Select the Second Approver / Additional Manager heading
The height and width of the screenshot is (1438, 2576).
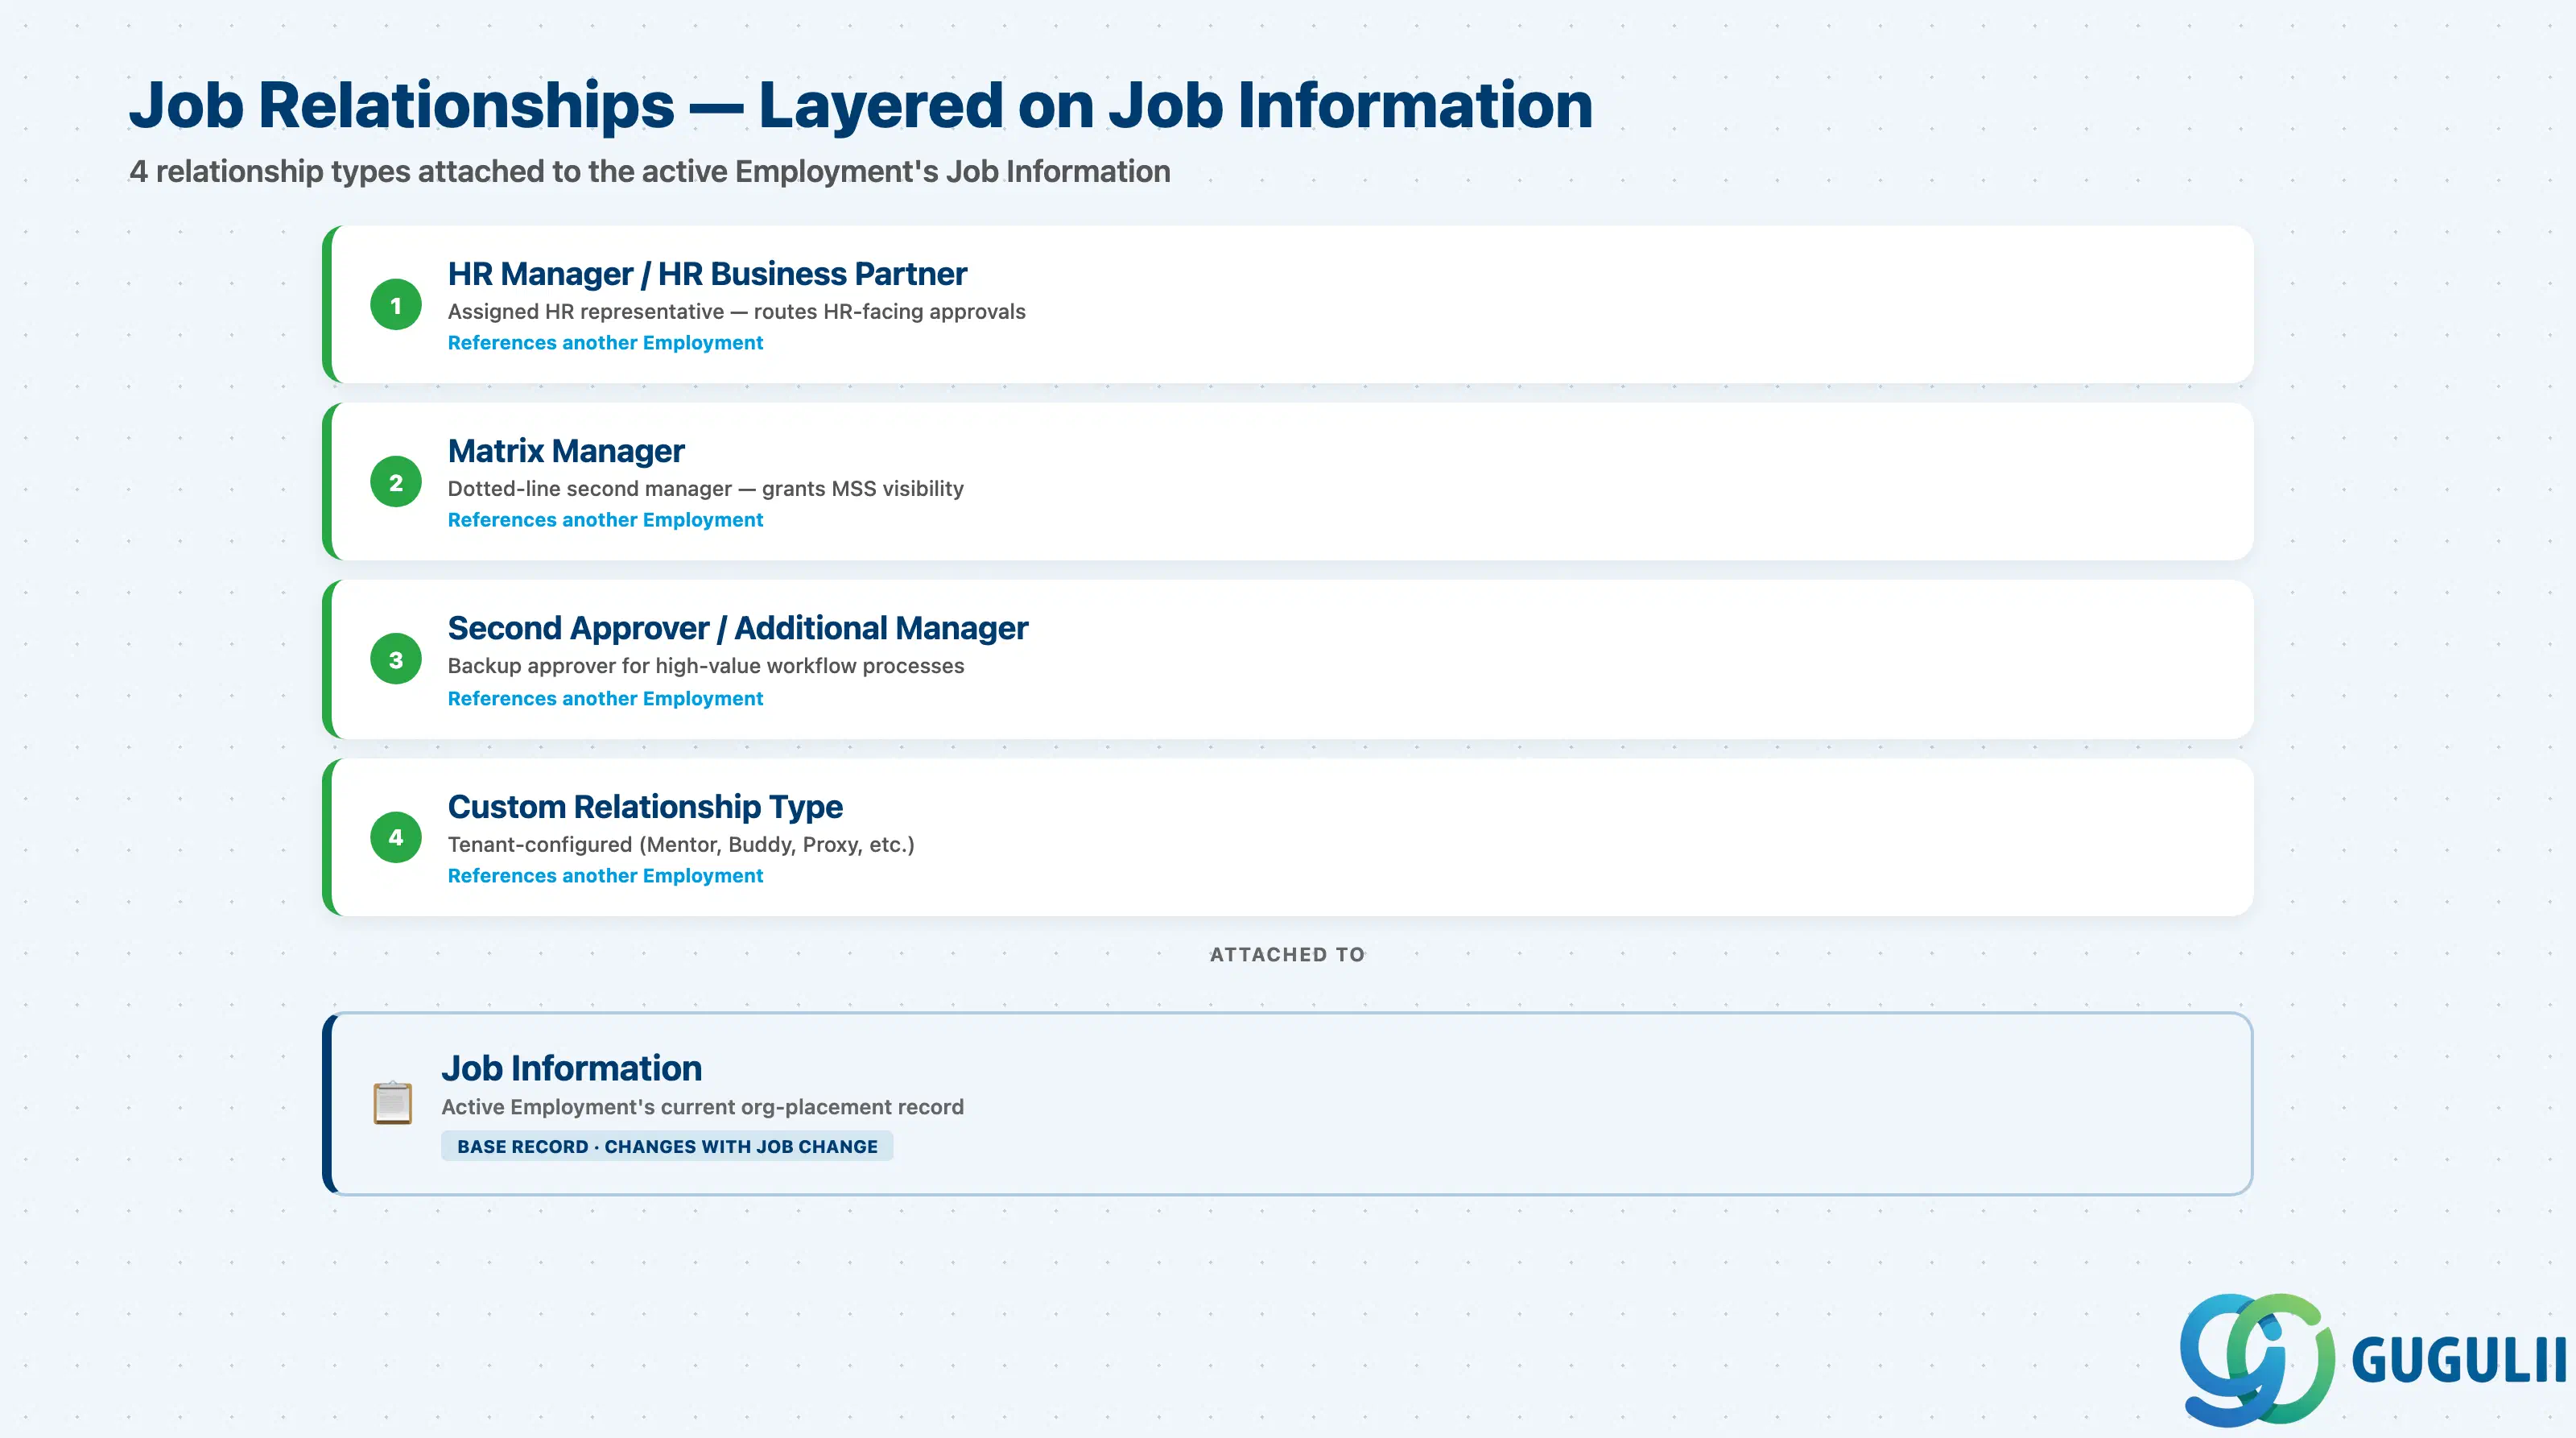[x=737, y=627]
